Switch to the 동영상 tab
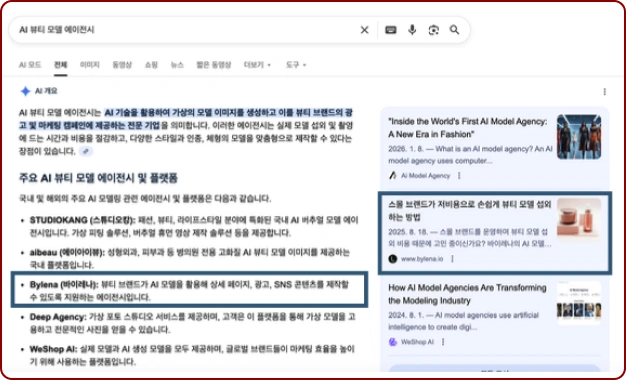 click(x=122, y=65)
